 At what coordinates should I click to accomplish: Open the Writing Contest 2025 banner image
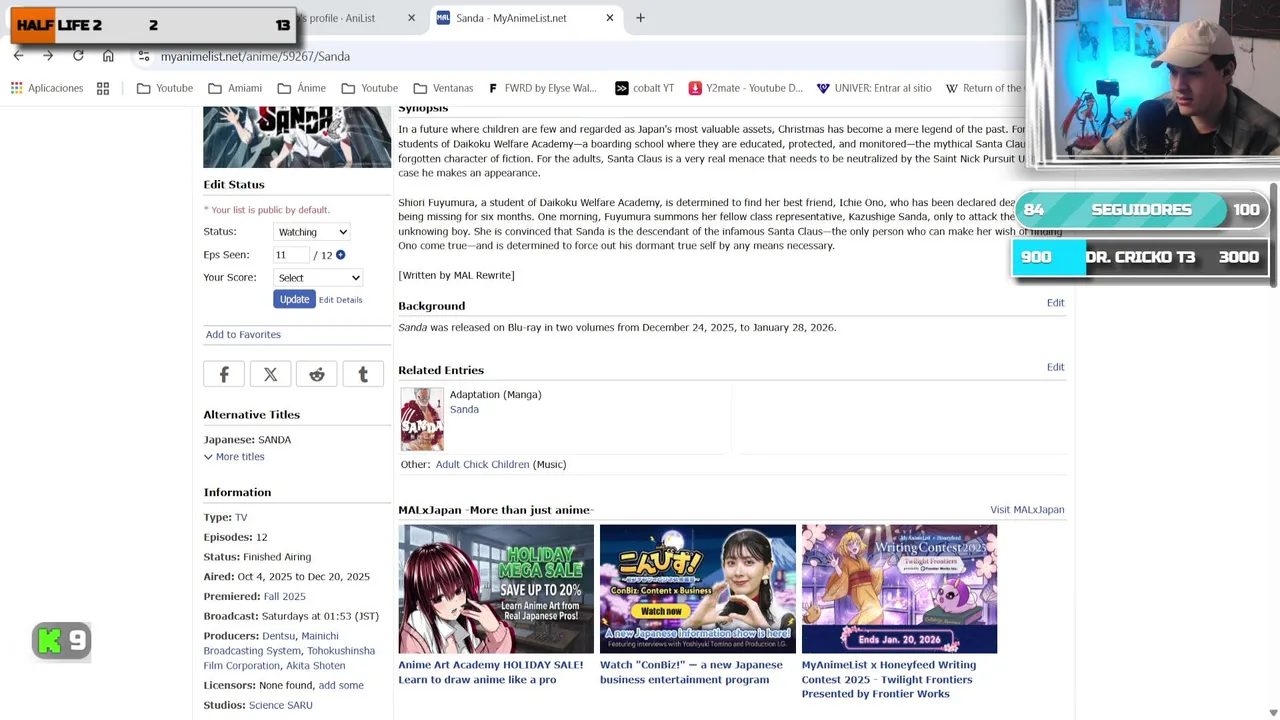click(899, 589)
